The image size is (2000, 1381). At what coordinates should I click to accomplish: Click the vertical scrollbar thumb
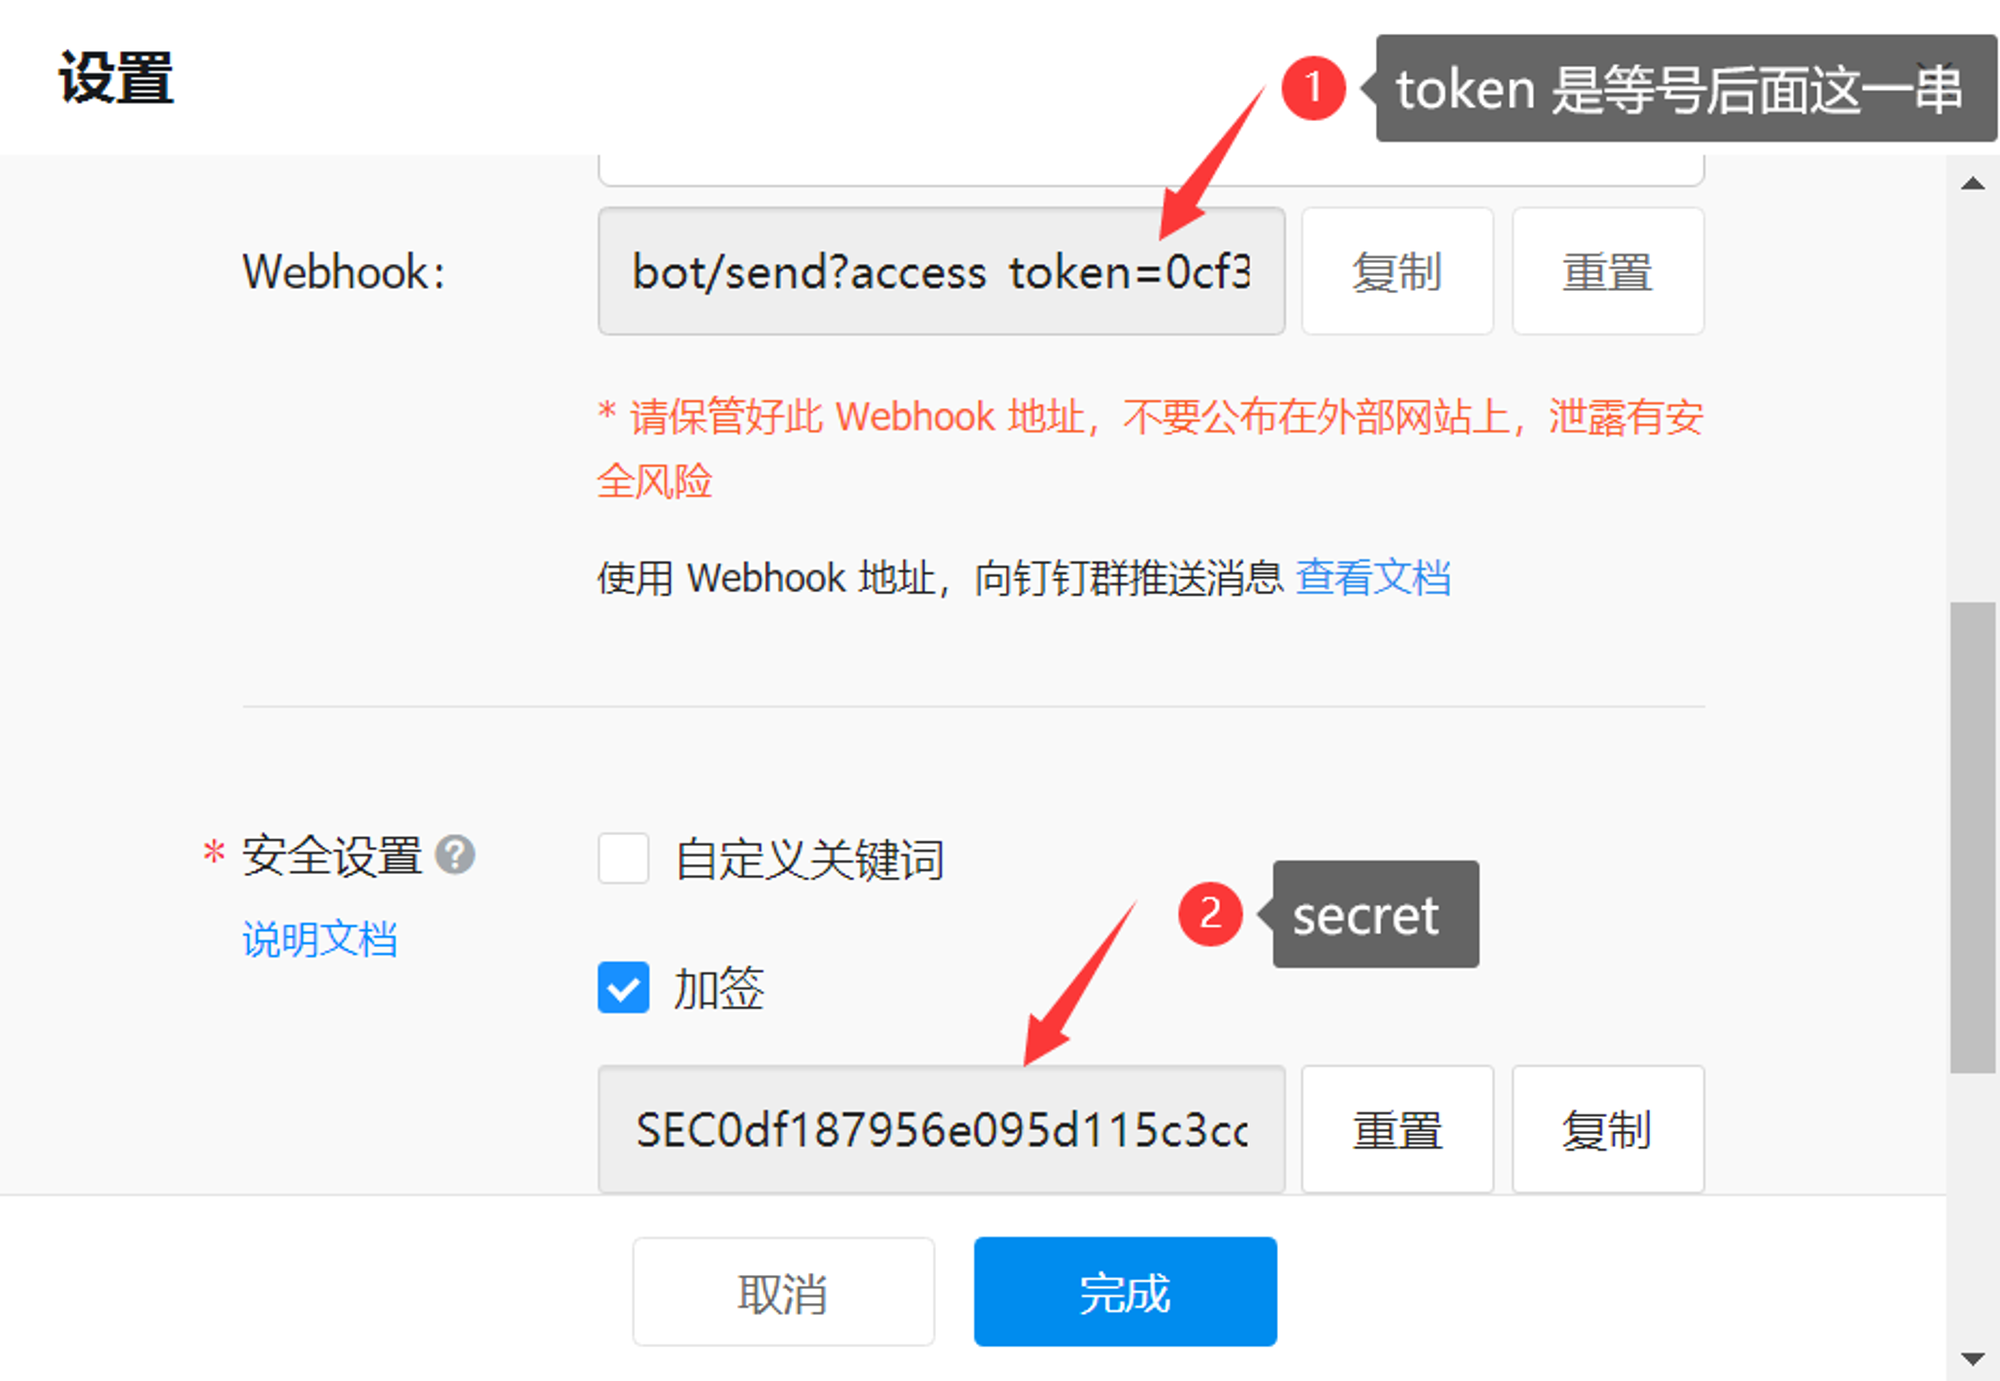click(x=1972, y=837)
